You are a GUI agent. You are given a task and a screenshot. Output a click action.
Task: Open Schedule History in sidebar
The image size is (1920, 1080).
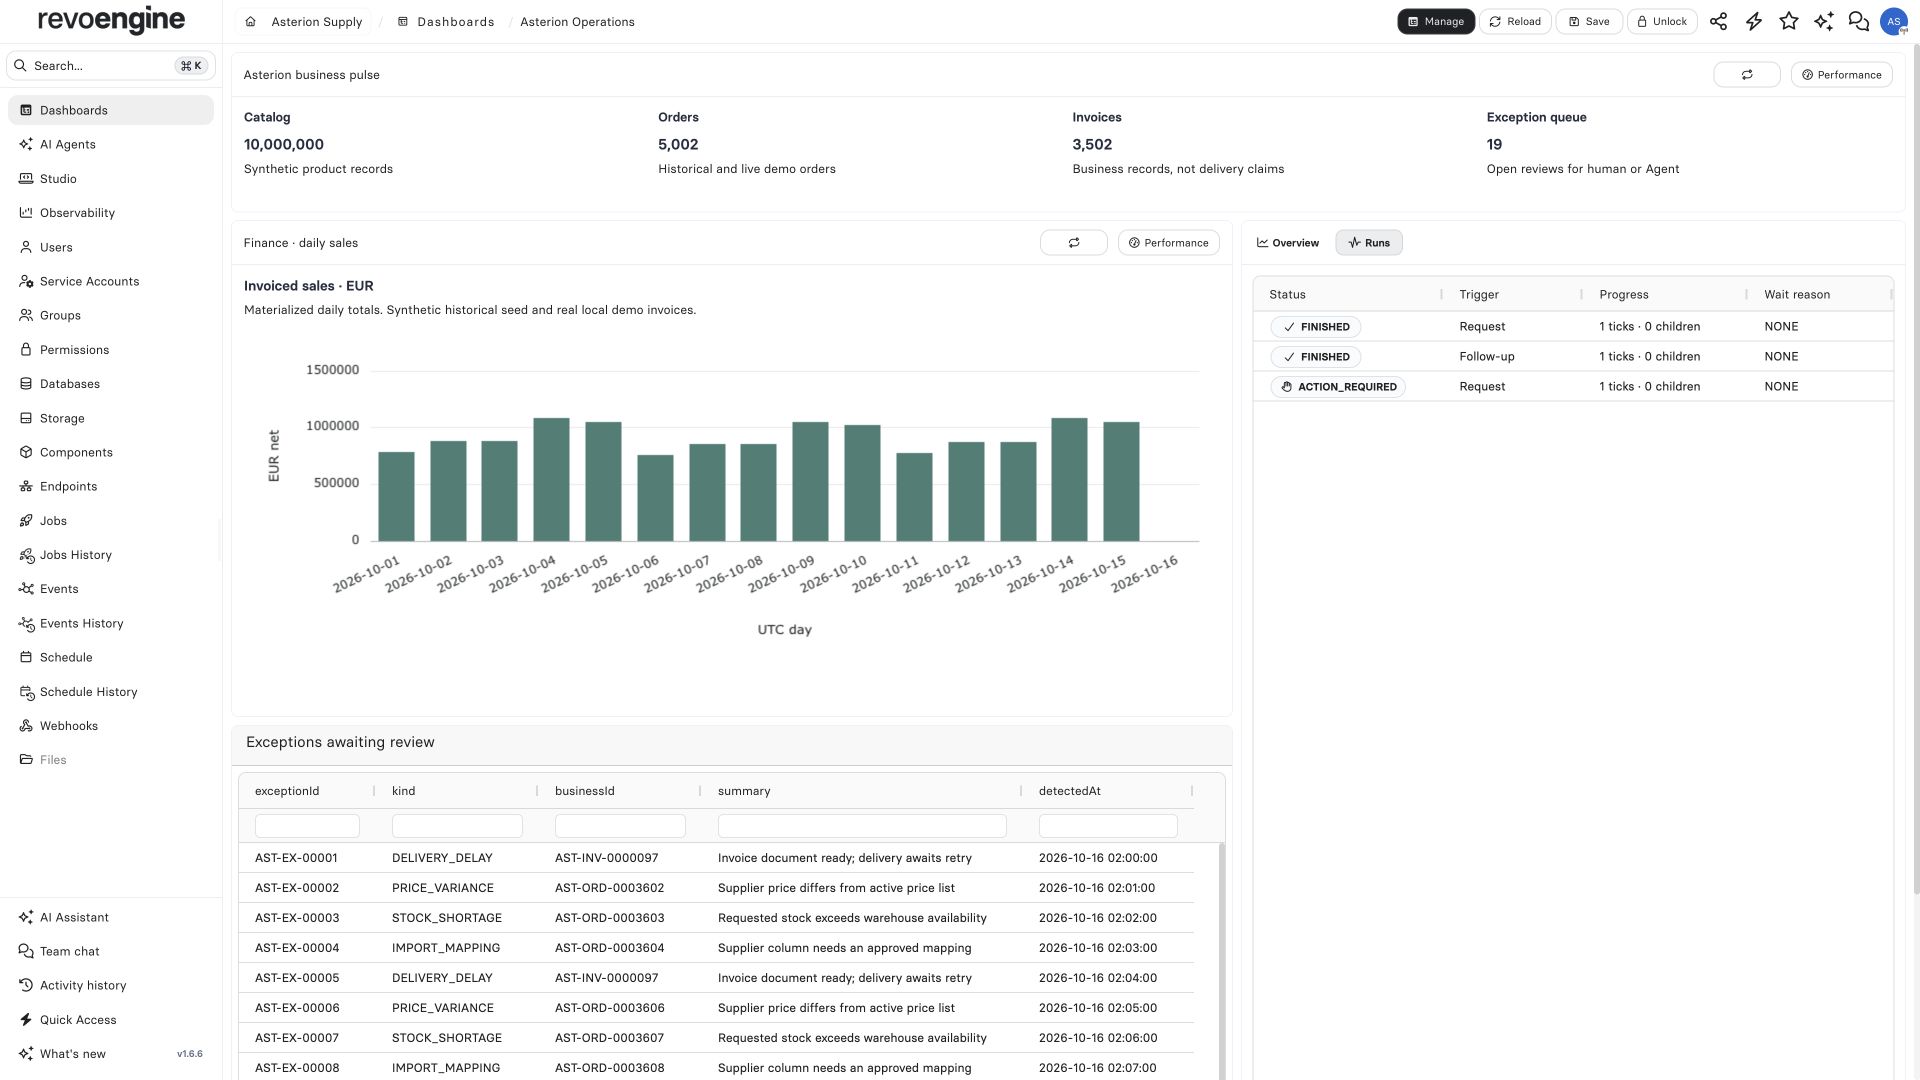coord(111,692)
